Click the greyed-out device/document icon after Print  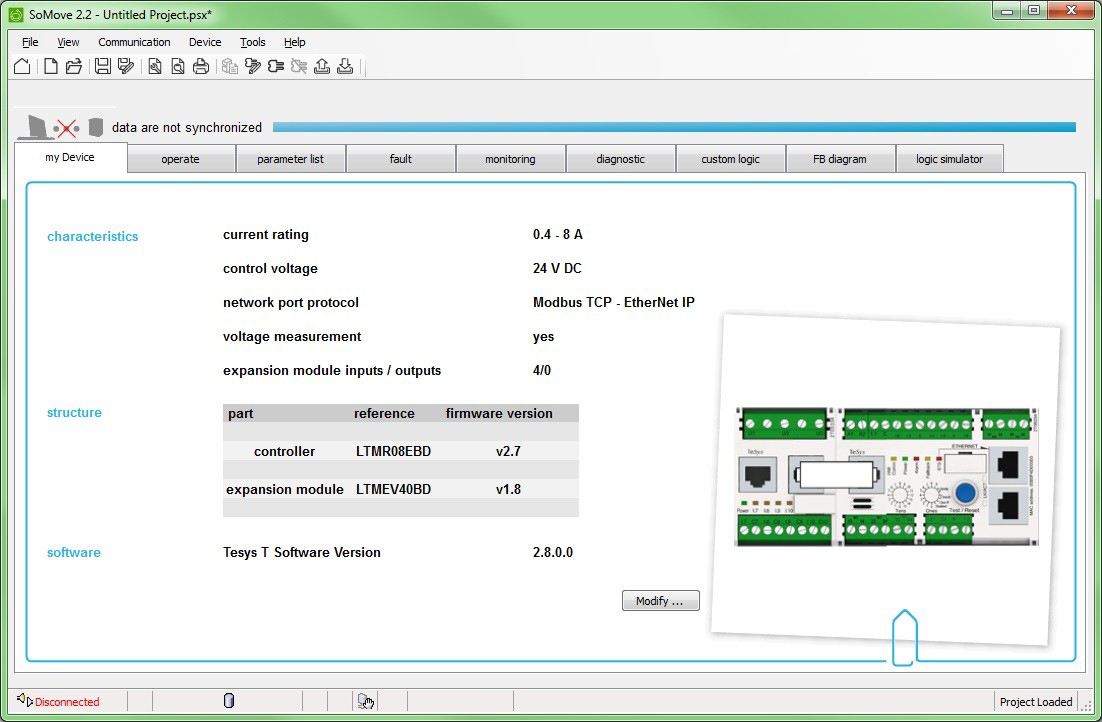pyautogui.click(x=230, y=66)
